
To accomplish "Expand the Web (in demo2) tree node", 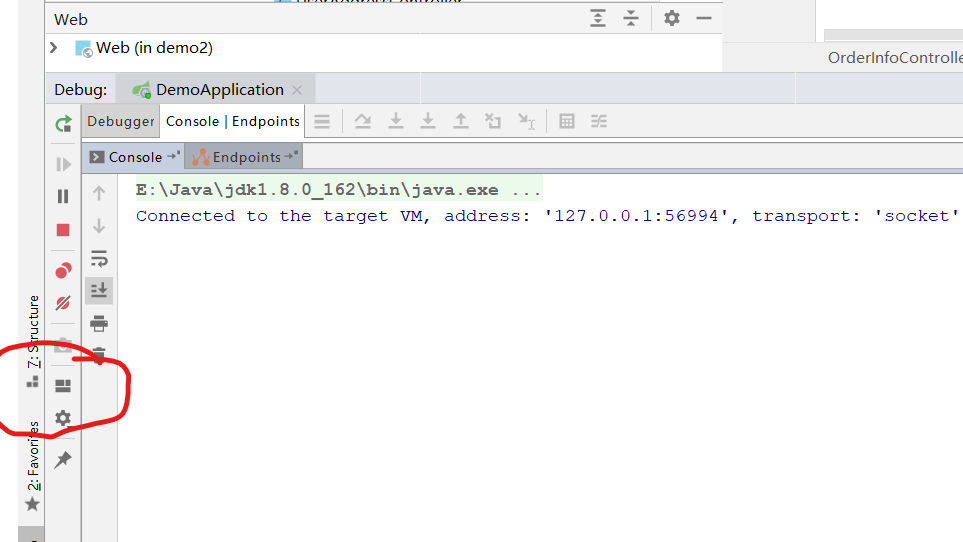I will (x=54, y=48).
